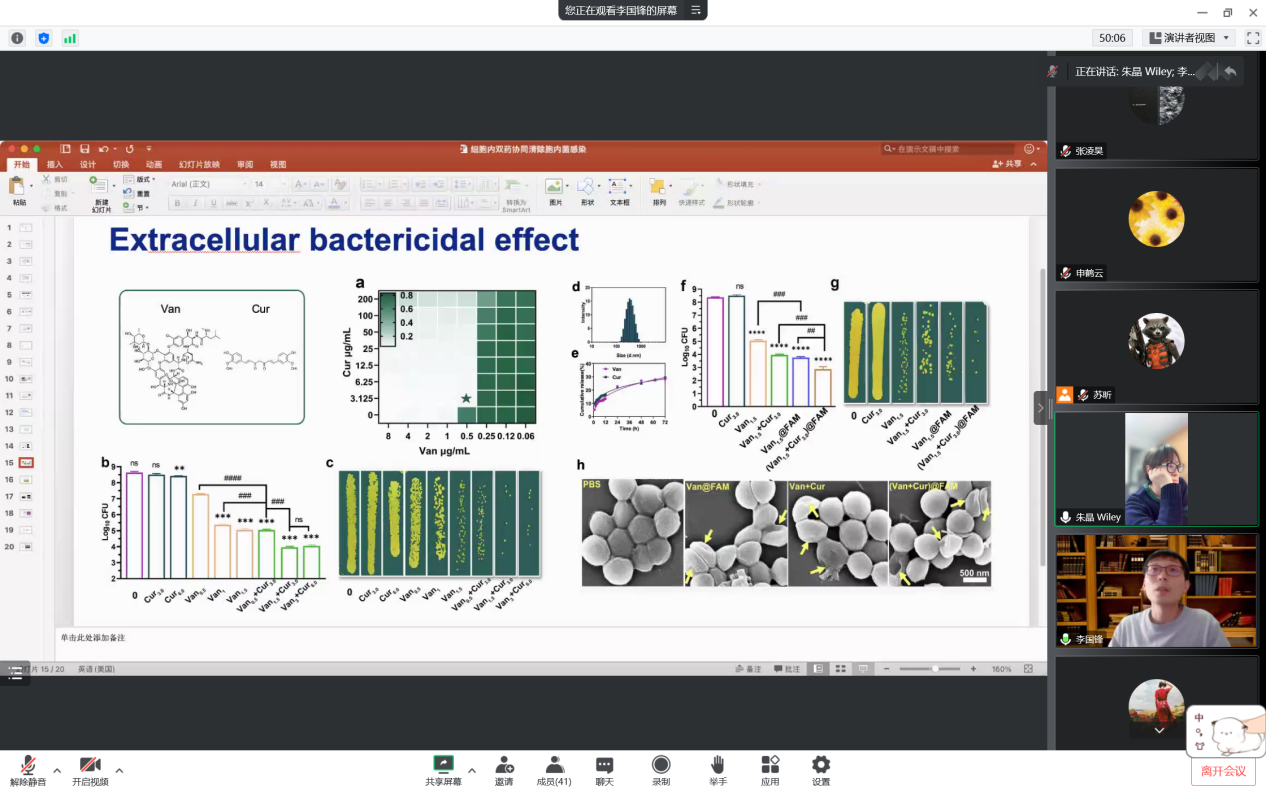Click the Save icon in PowerPoint title bar
Screen dimensions: 1266x791
84,149
